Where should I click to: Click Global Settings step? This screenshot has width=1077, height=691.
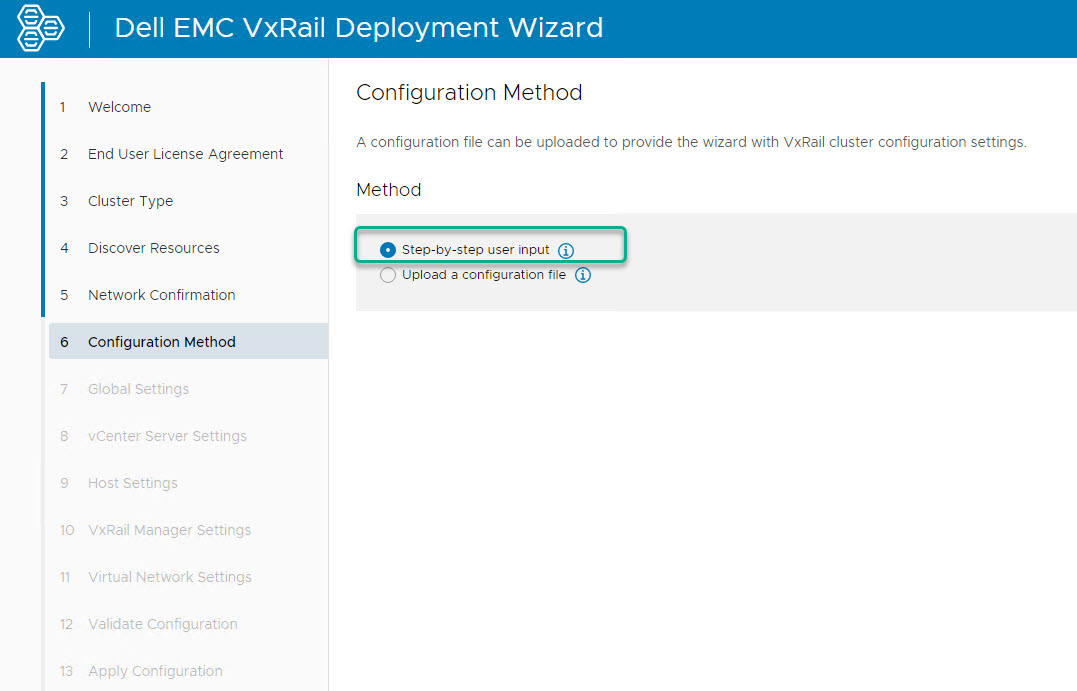pyautogui.click(x=138, y=389)
